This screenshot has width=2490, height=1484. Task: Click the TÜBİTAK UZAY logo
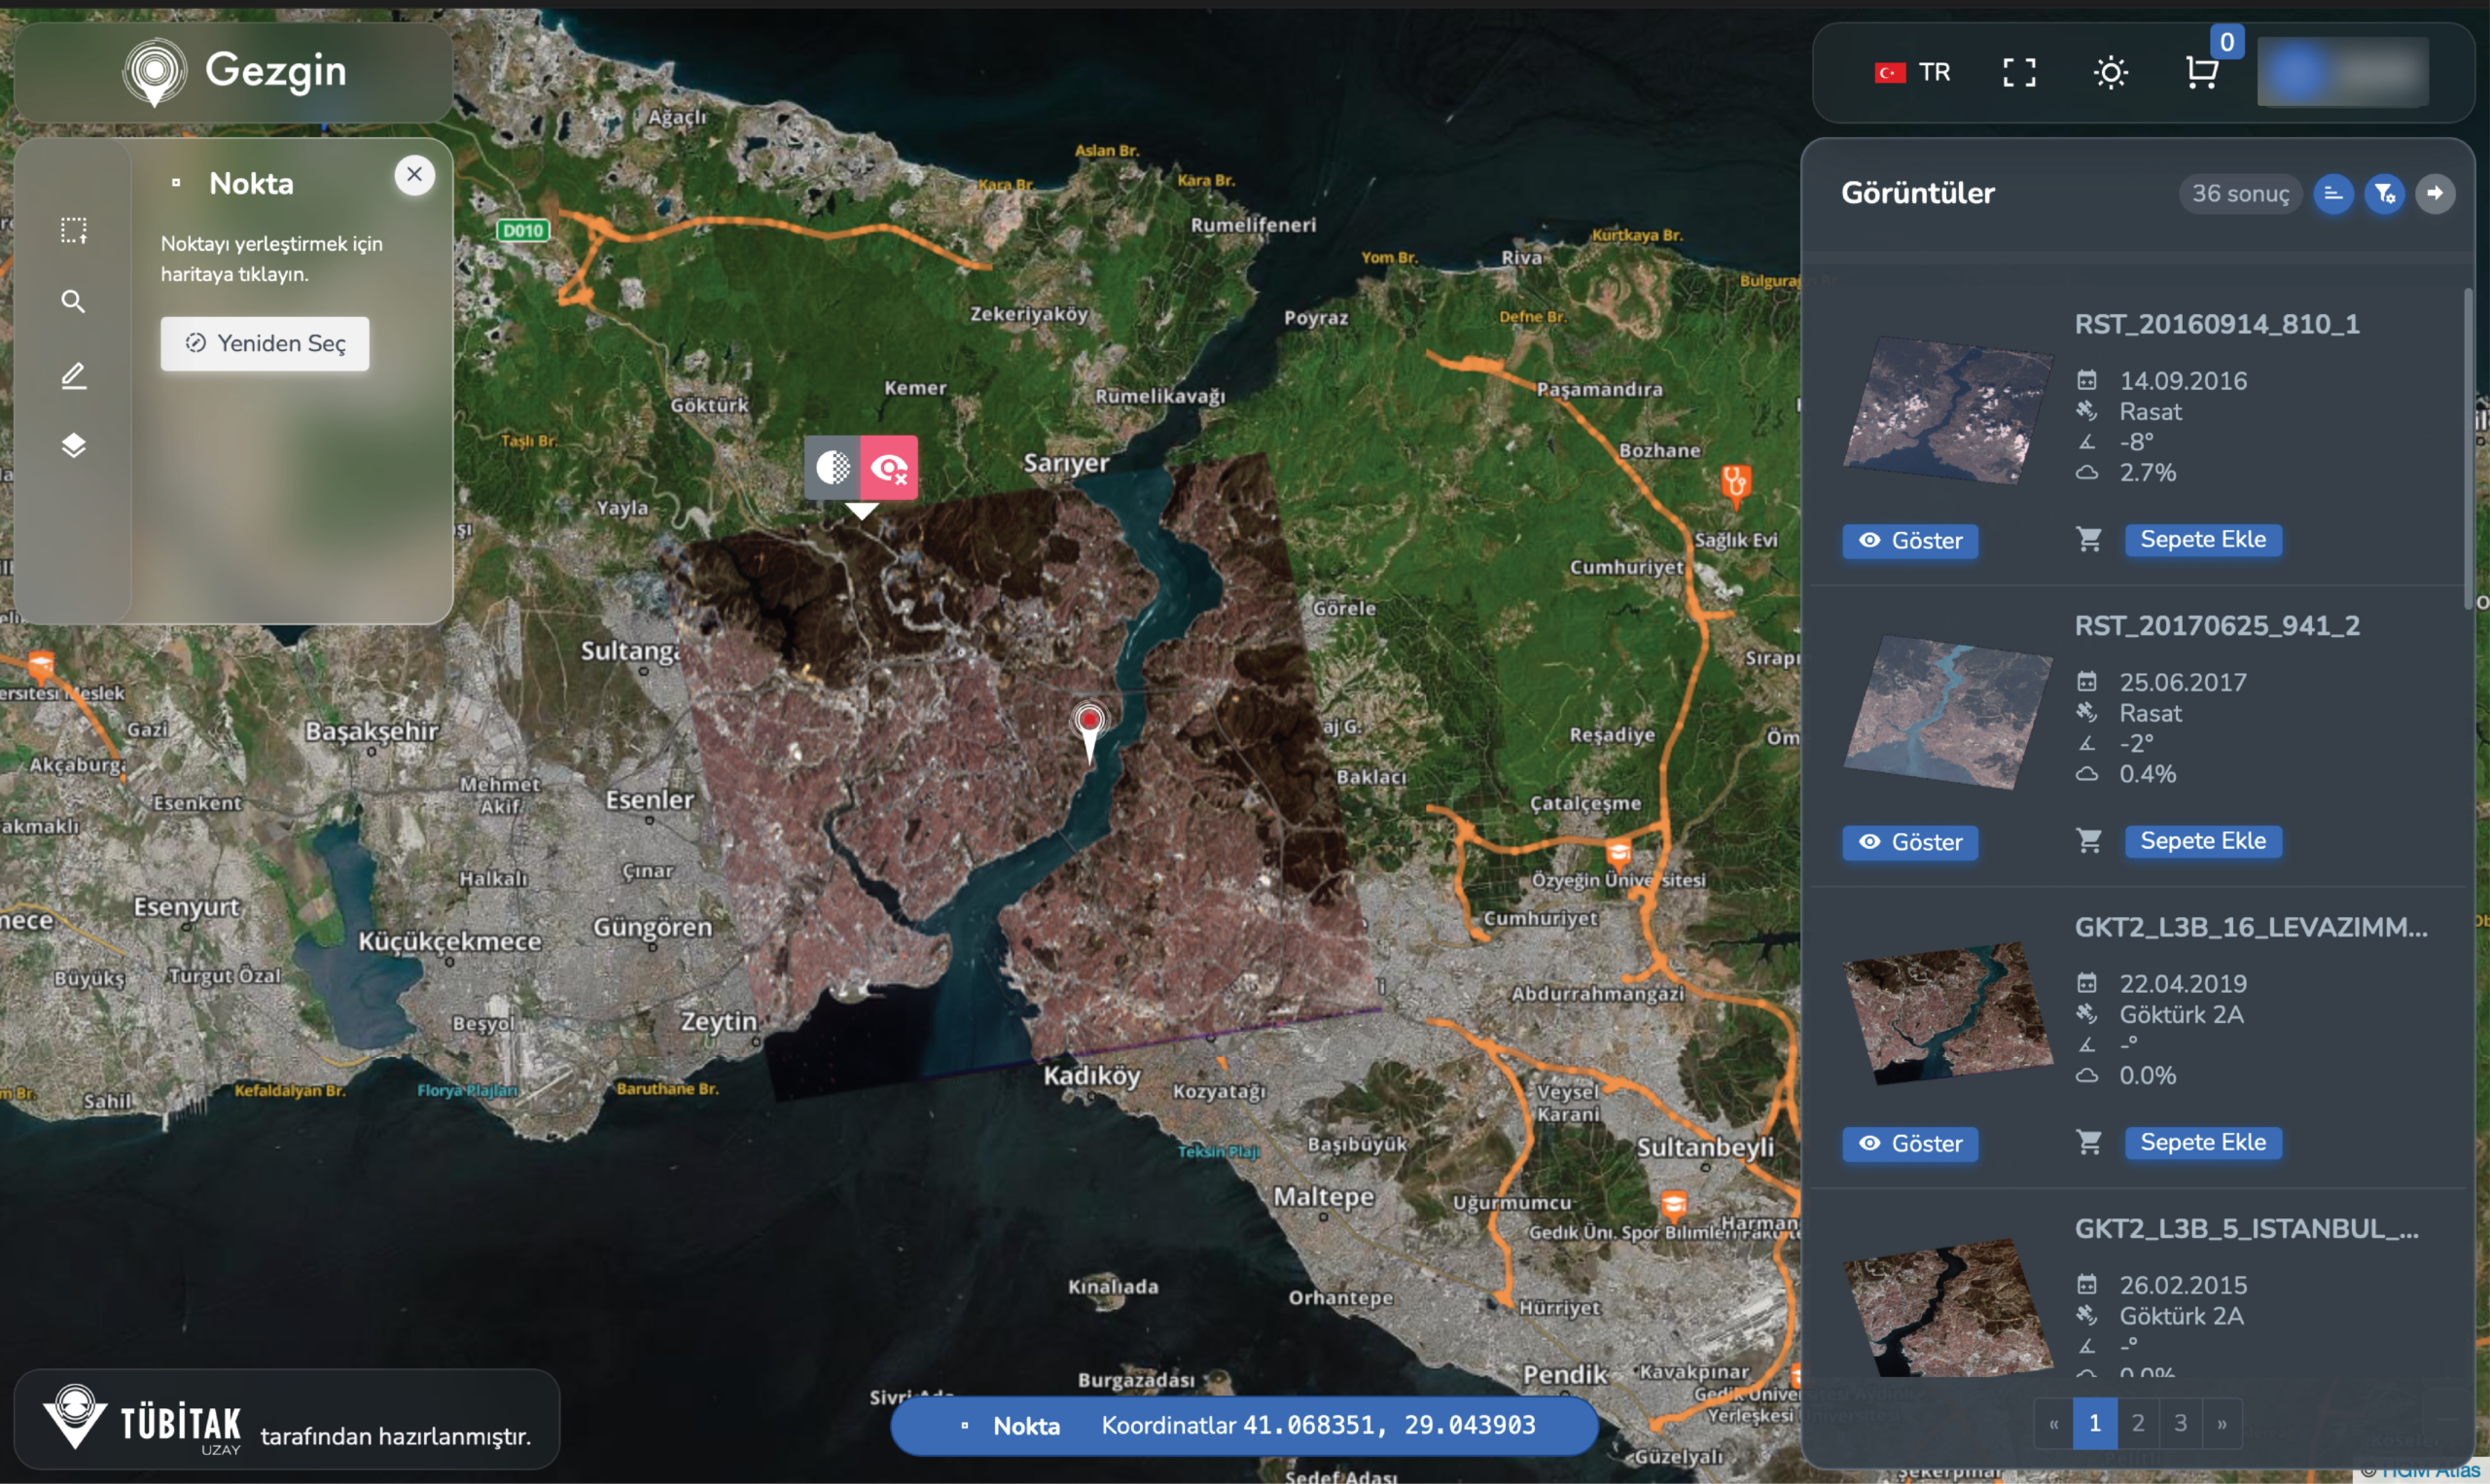pos(142,1420)
